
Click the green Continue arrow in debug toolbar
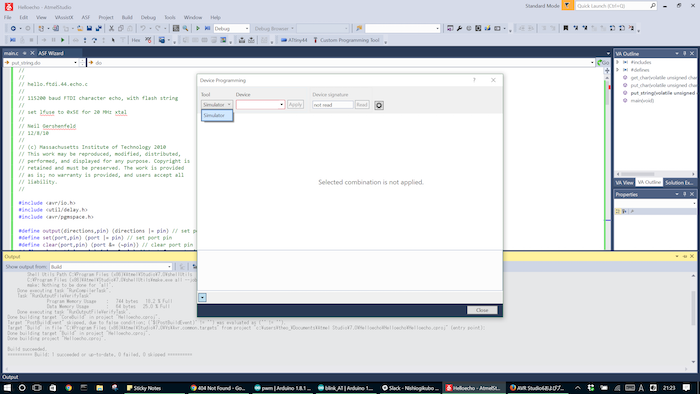(x=62, y=40)
